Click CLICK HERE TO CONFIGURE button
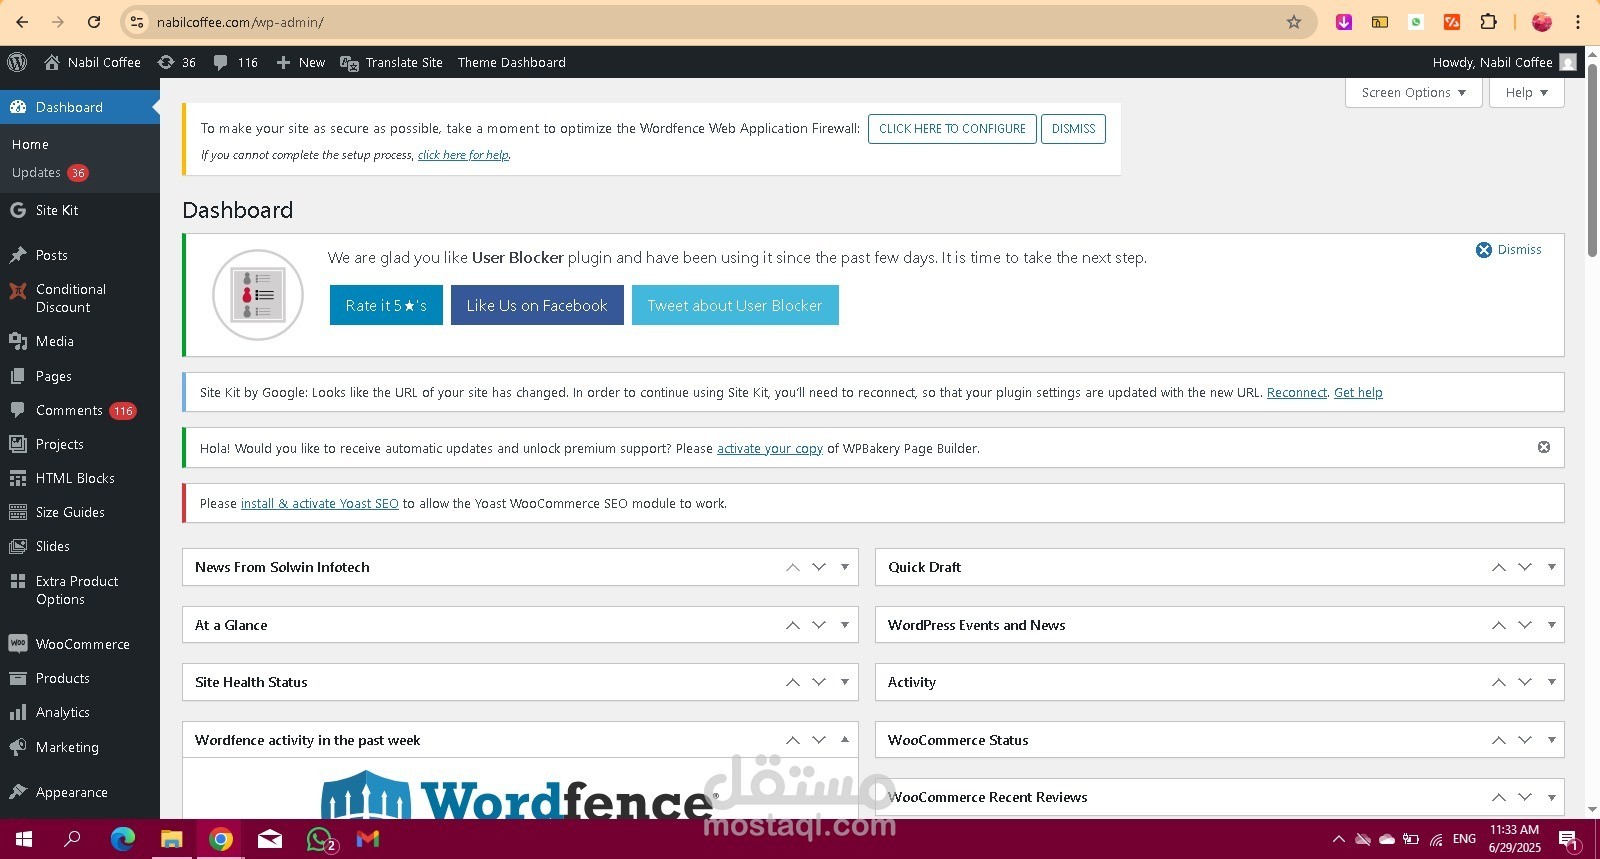 [952, 129]
